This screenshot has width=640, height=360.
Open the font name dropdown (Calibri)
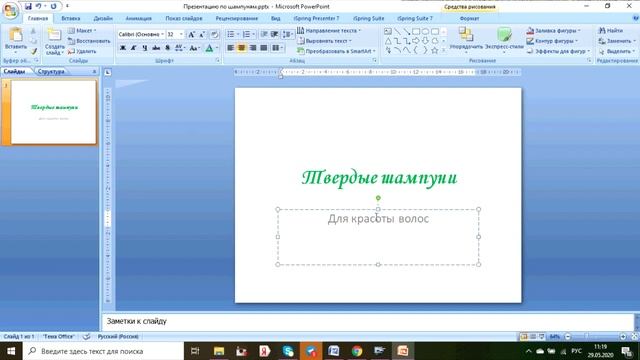[162, 34]
